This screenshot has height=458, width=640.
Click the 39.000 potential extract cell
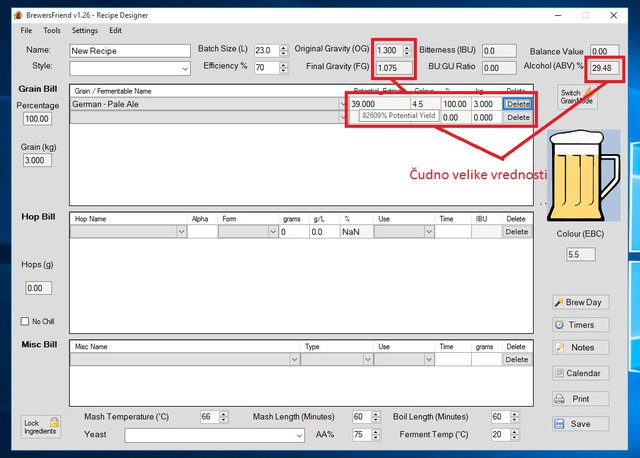pyautogui.click(x=380, y=104)
